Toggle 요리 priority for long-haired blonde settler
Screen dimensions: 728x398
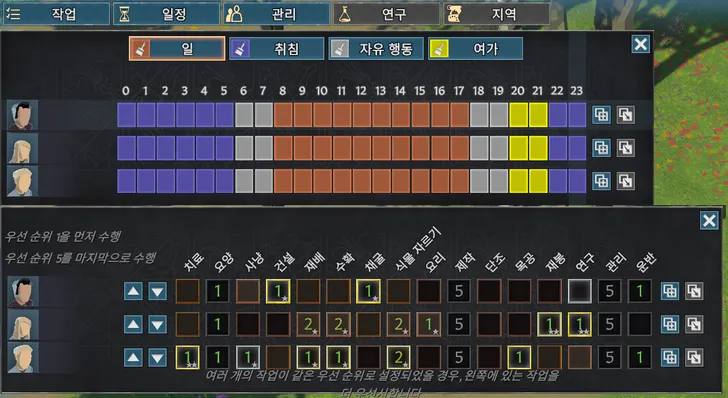(x=429, y=324)
